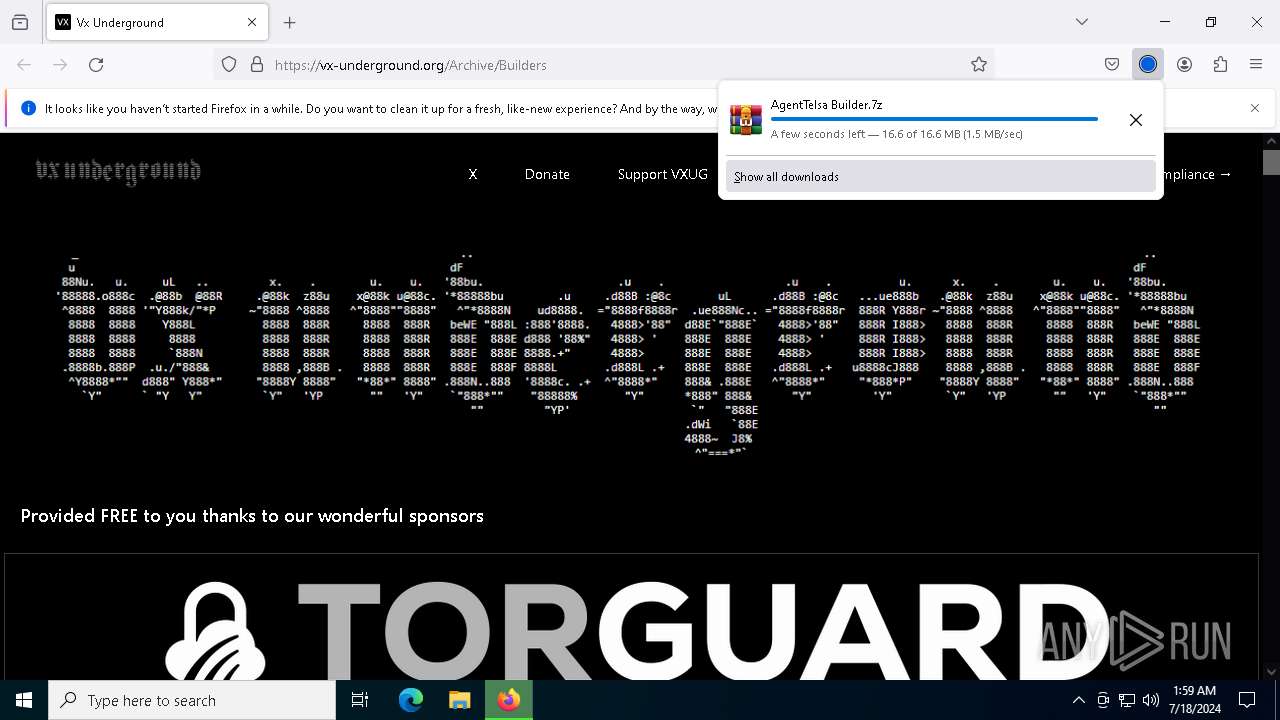Select Firefox taskbar icon
Viewport: 1280px width, 720px height.
(509, 700)
